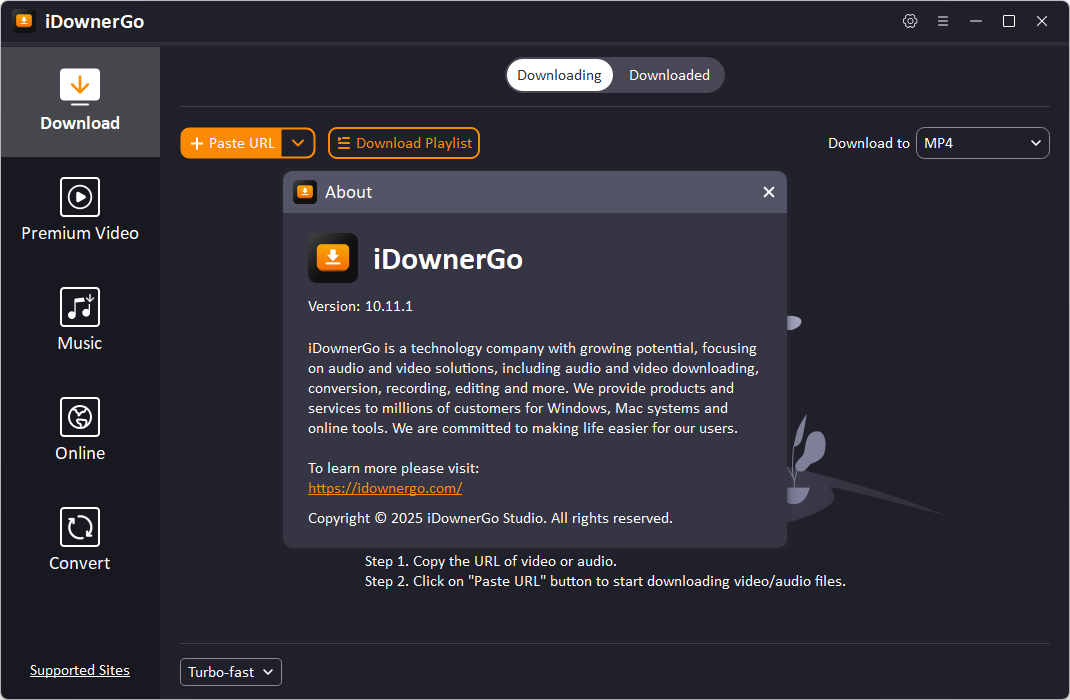Switch to the Downloading tab
Viewport: 1070px width, 700px height.
(x=559, y=75)
